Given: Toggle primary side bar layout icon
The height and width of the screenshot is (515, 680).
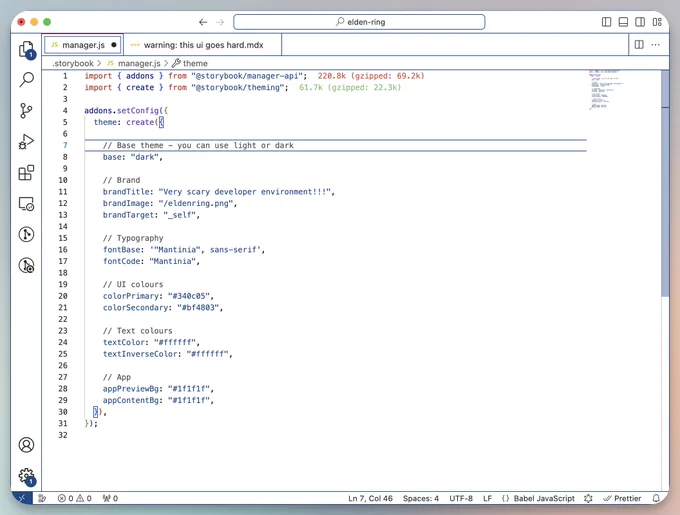Looking at the screenshot, I should pos(607,22).
